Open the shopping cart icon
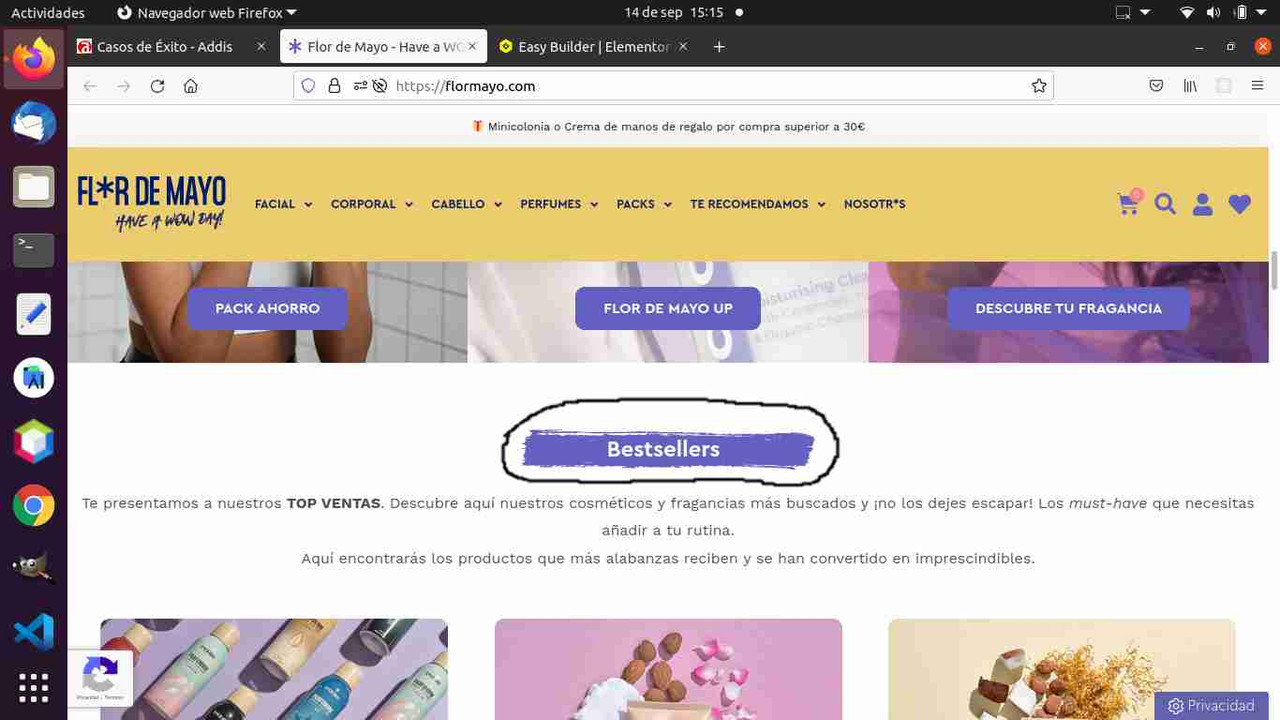1280x720 pixels. coord(1128,203)
